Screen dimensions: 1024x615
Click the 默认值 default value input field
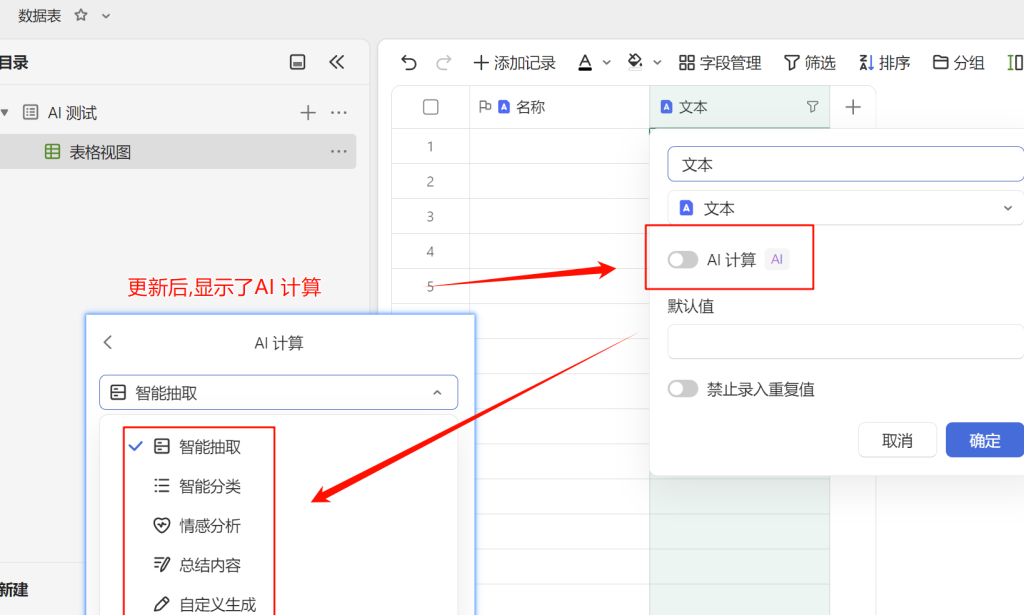[846, 342]
